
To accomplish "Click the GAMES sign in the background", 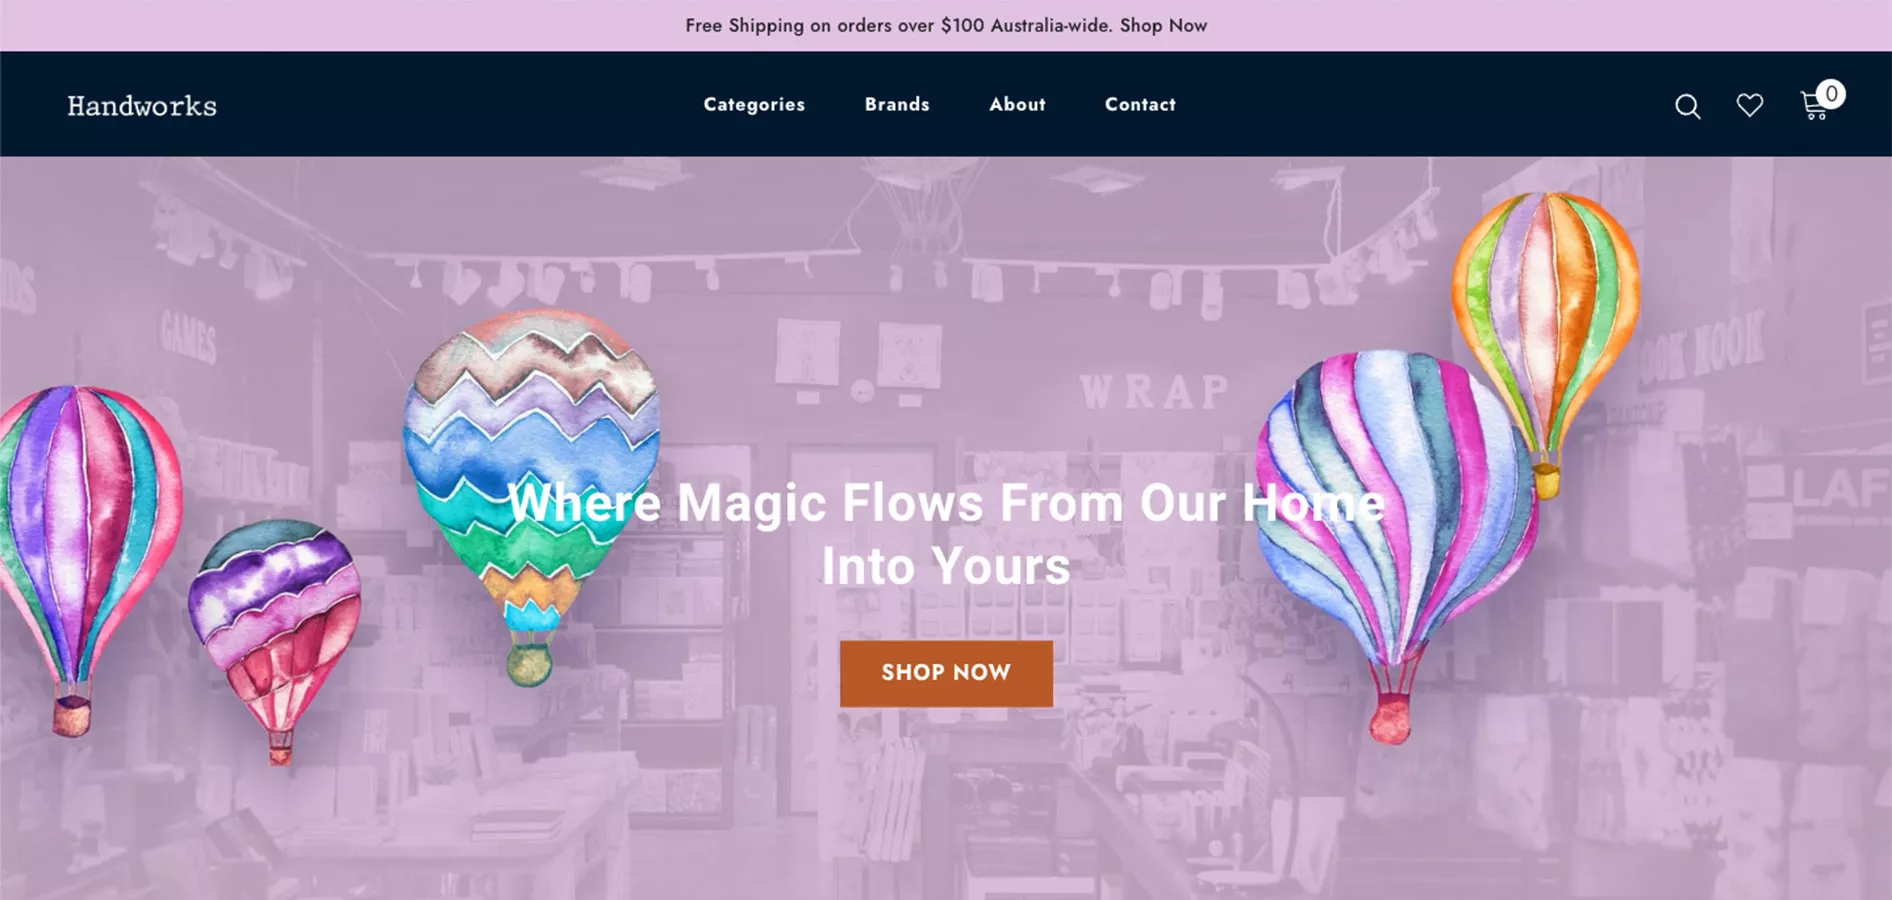I will coord(188,337).
